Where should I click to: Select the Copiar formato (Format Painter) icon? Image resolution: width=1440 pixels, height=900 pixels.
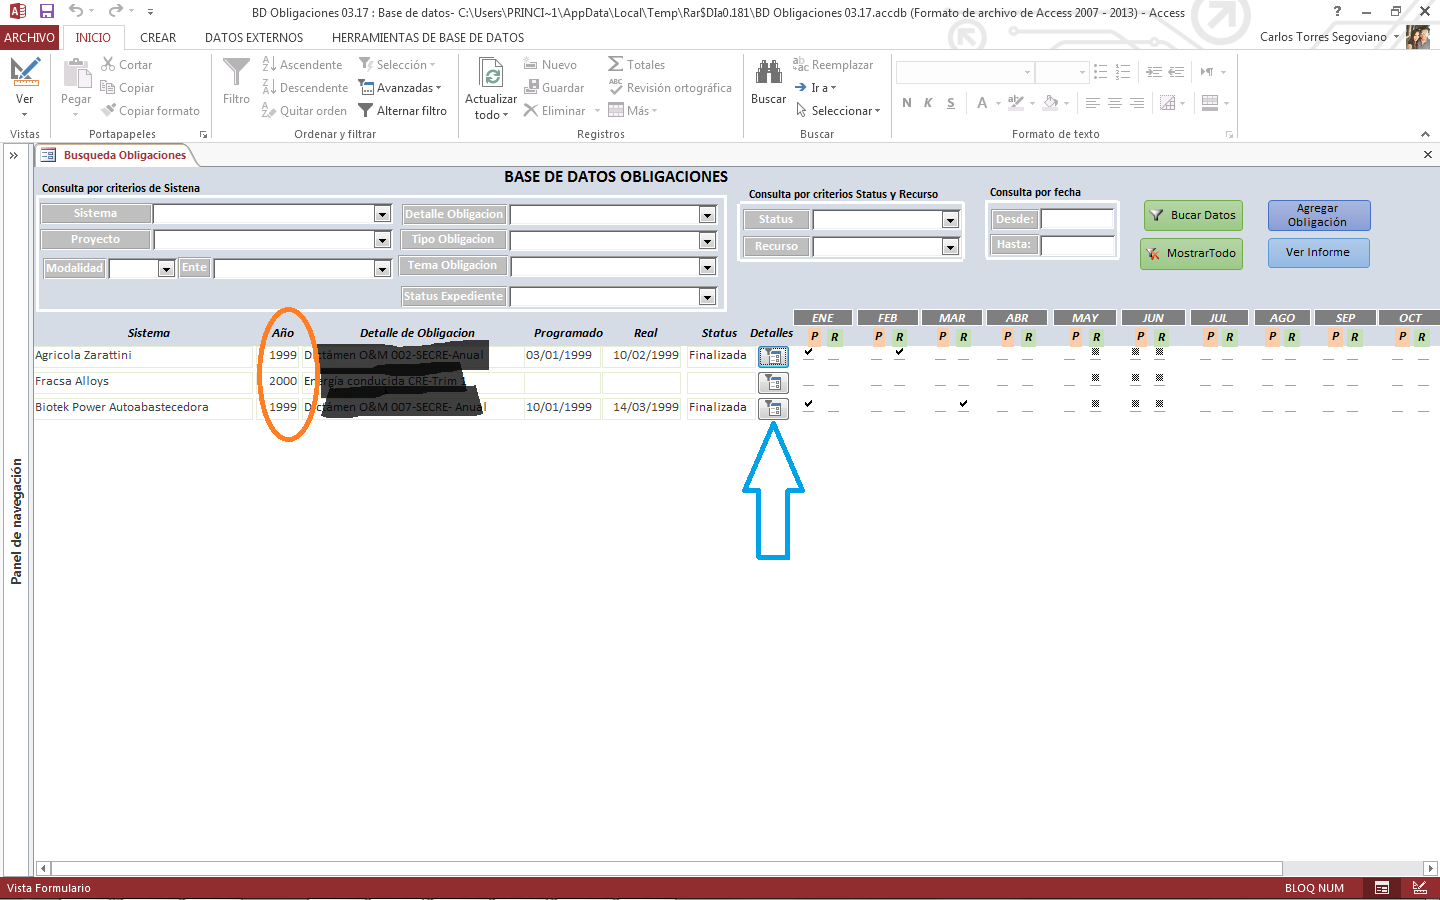[108, 110]
